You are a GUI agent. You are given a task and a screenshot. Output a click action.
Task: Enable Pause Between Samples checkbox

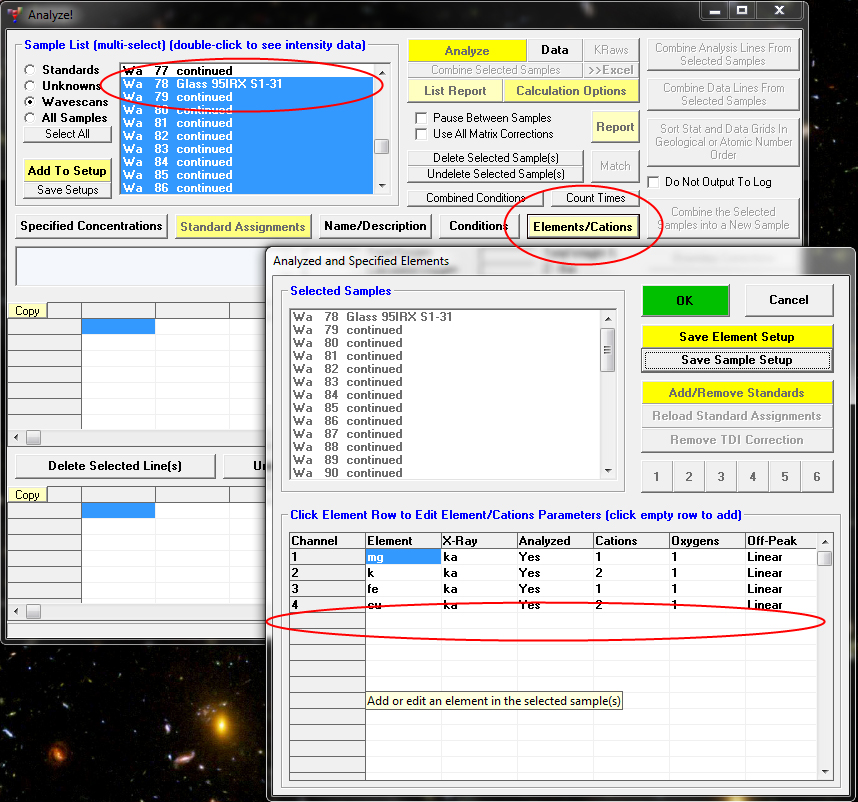(421, 118)
